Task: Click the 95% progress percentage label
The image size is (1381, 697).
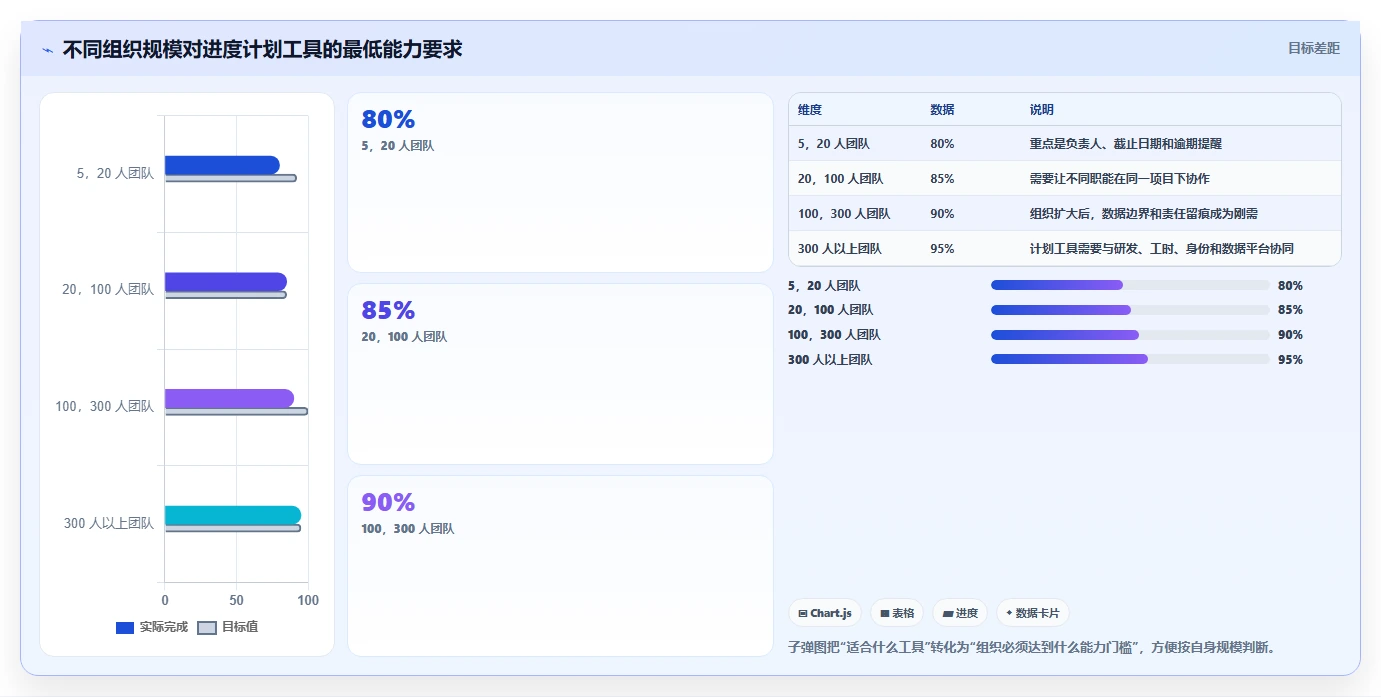Action: [x=1290, y=360]
